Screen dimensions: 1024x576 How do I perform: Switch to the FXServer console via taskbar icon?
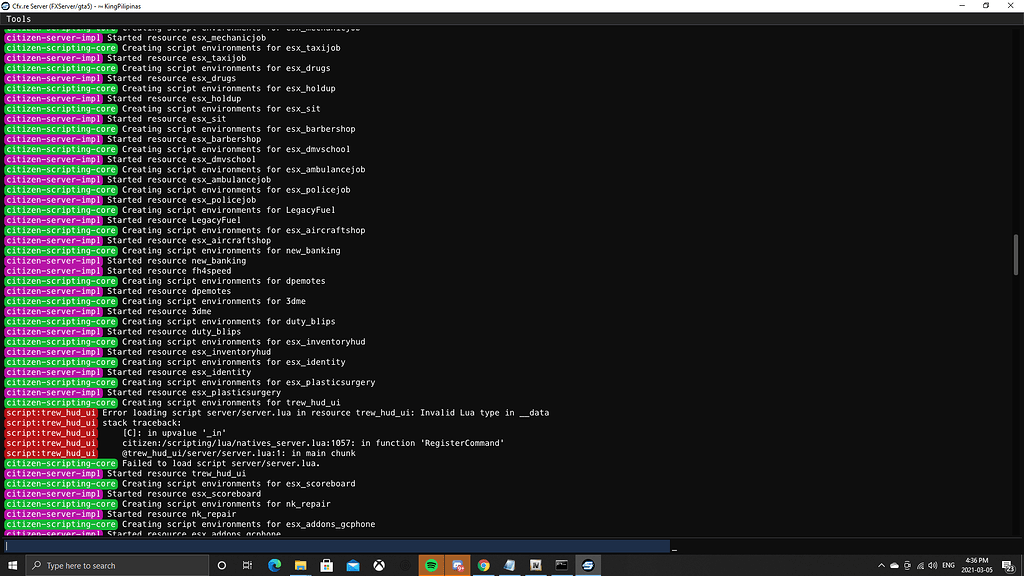pos(587,564)
